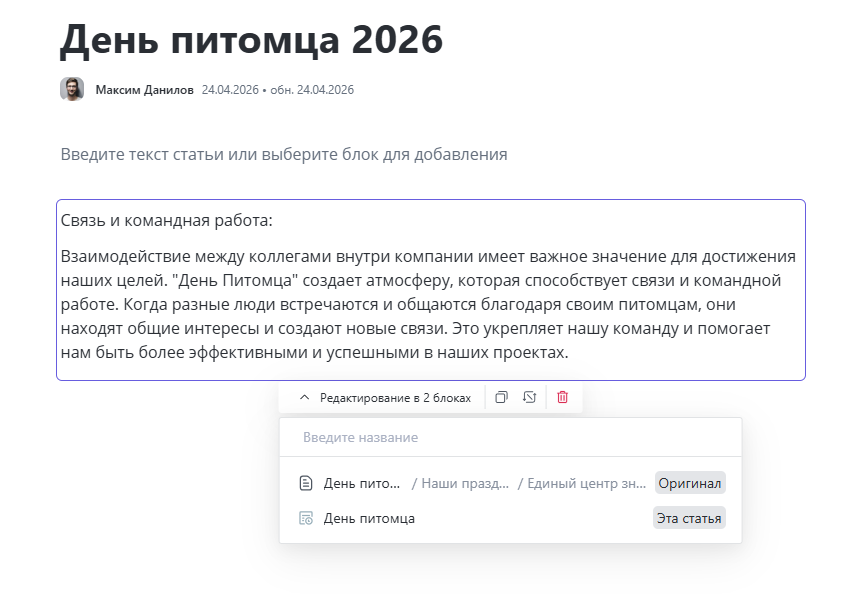Click the duplicate blocks icon
Screen dimensions: 850x597
point(502,397)
